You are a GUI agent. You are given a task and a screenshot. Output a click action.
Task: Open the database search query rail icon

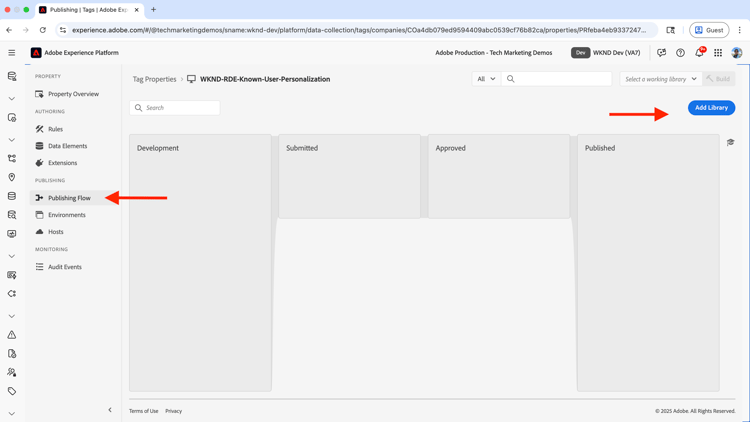(12, 215)
